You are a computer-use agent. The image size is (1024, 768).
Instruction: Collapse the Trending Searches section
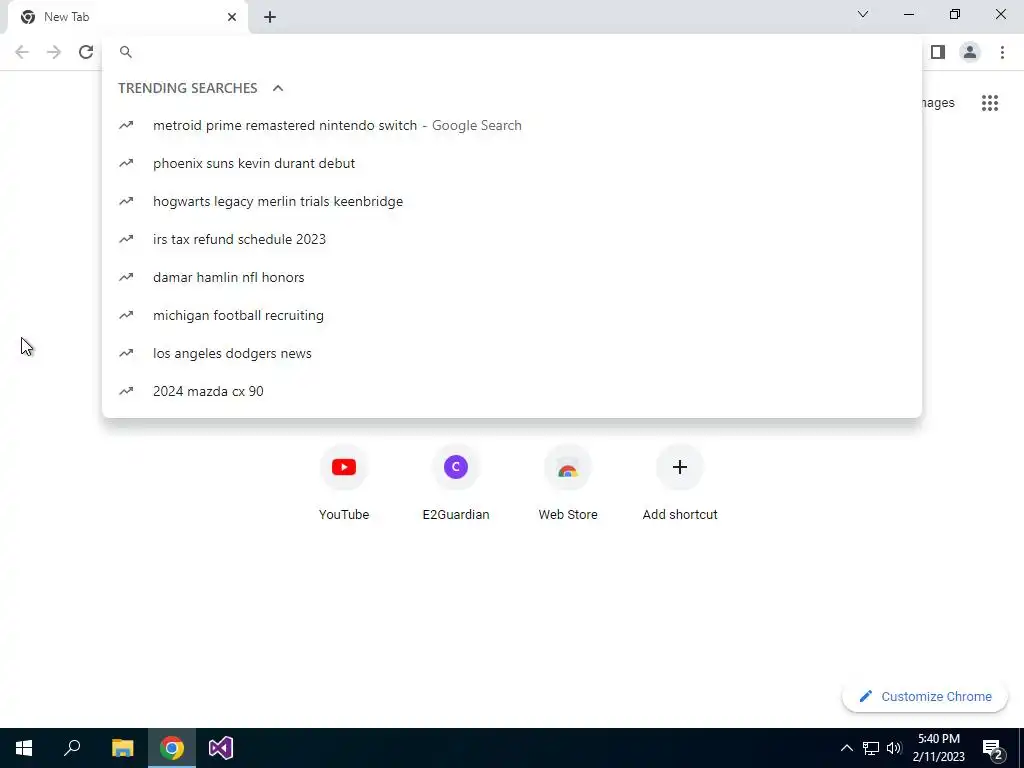(x=278, y=88)
